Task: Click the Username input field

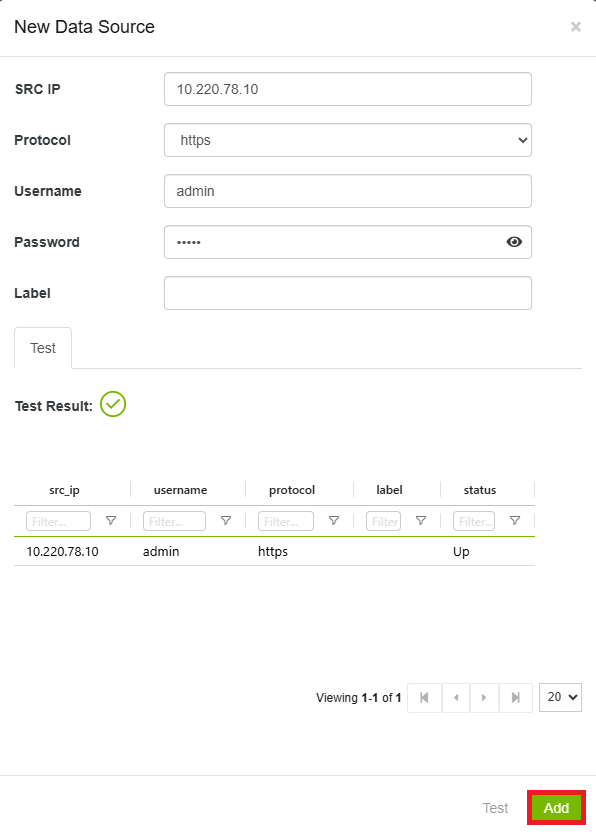Action: click(x=348, y=191)
